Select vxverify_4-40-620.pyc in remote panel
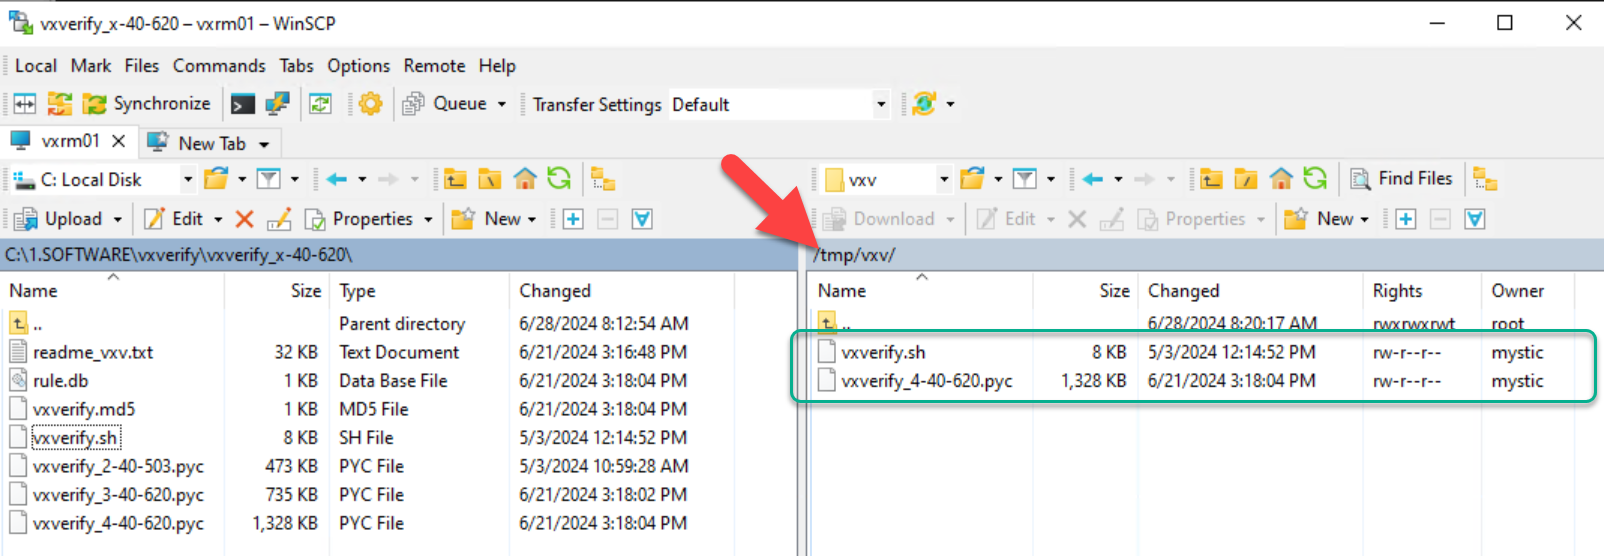 [x=926, y=381]
